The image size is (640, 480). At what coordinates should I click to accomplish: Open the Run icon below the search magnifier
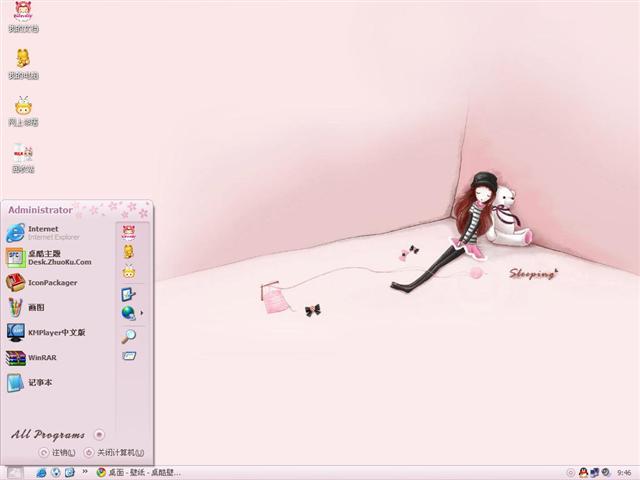(128, 356)
